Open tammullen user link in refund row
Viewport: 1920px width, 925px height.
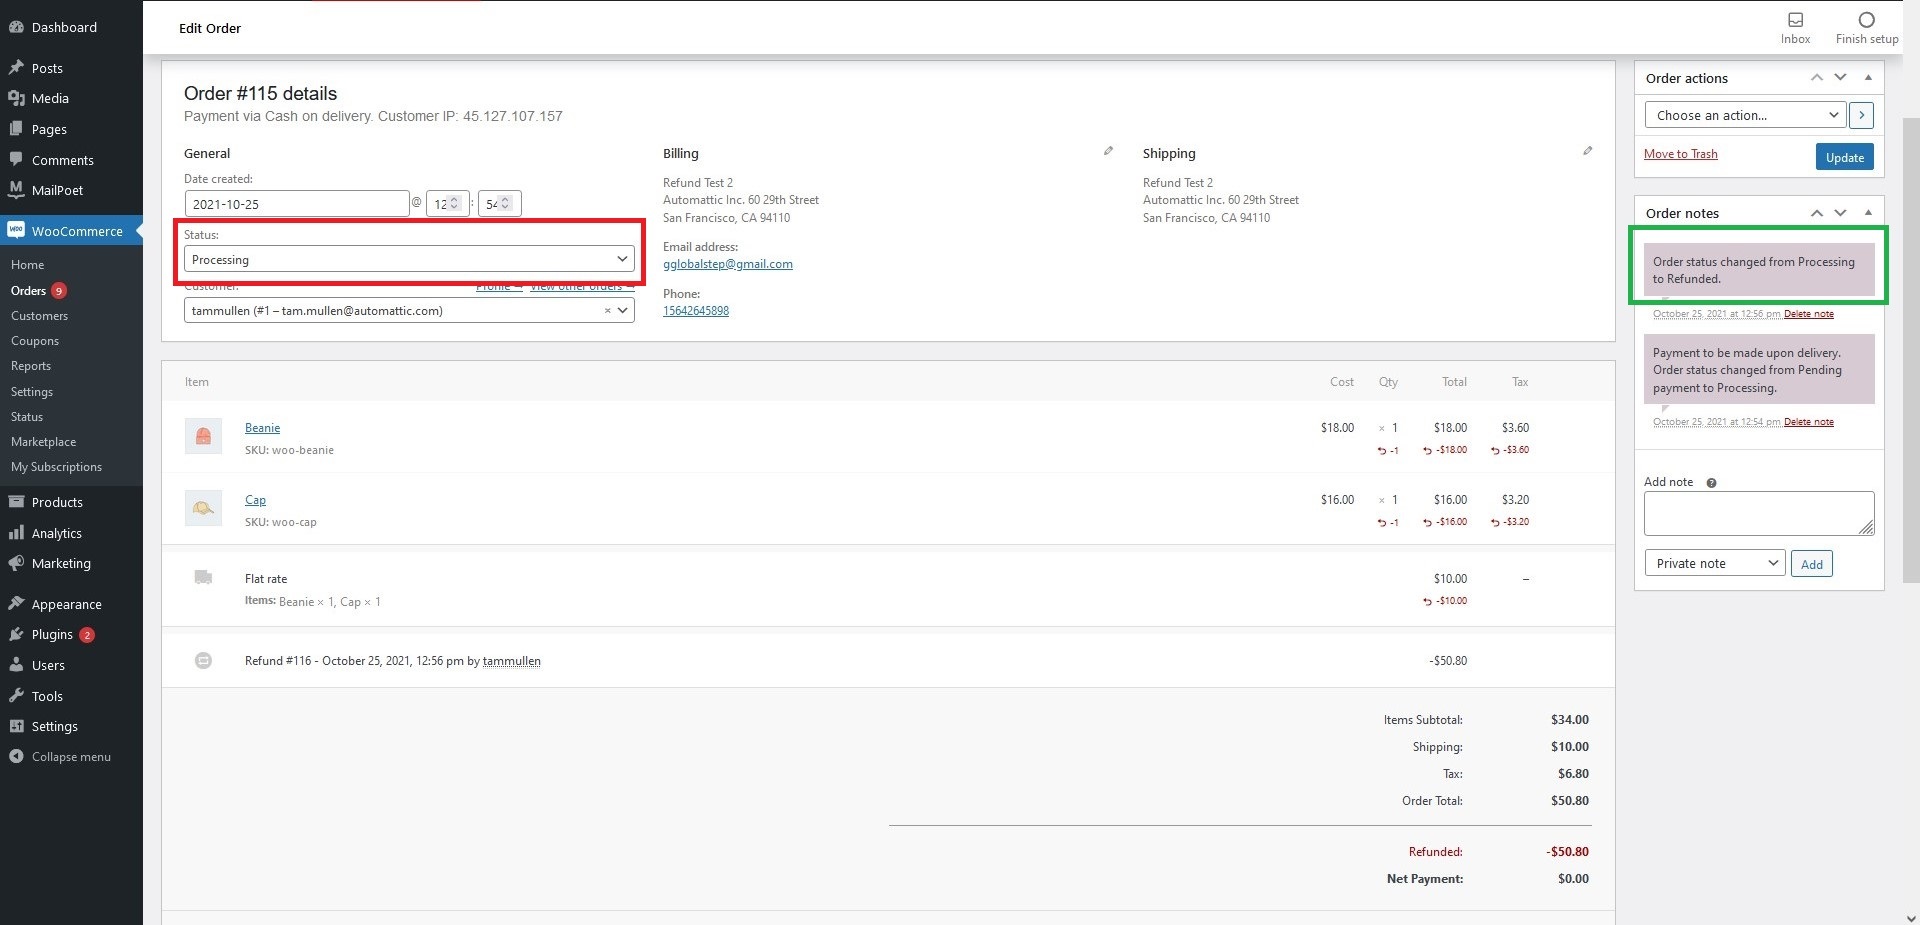(x=512, y=661)
